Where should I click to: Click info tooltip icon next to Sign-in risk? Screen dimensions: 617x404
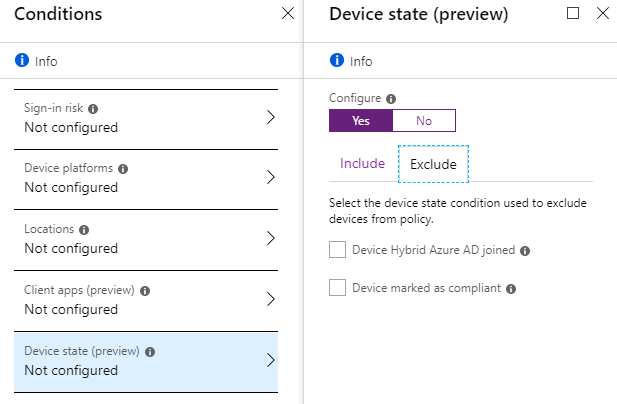pos(93,108)
